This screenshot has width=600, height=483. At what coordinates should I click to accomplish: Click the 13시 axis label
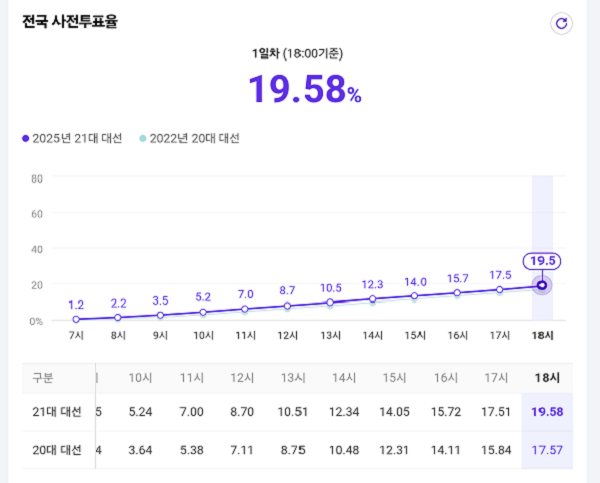[x=330, y=336]
